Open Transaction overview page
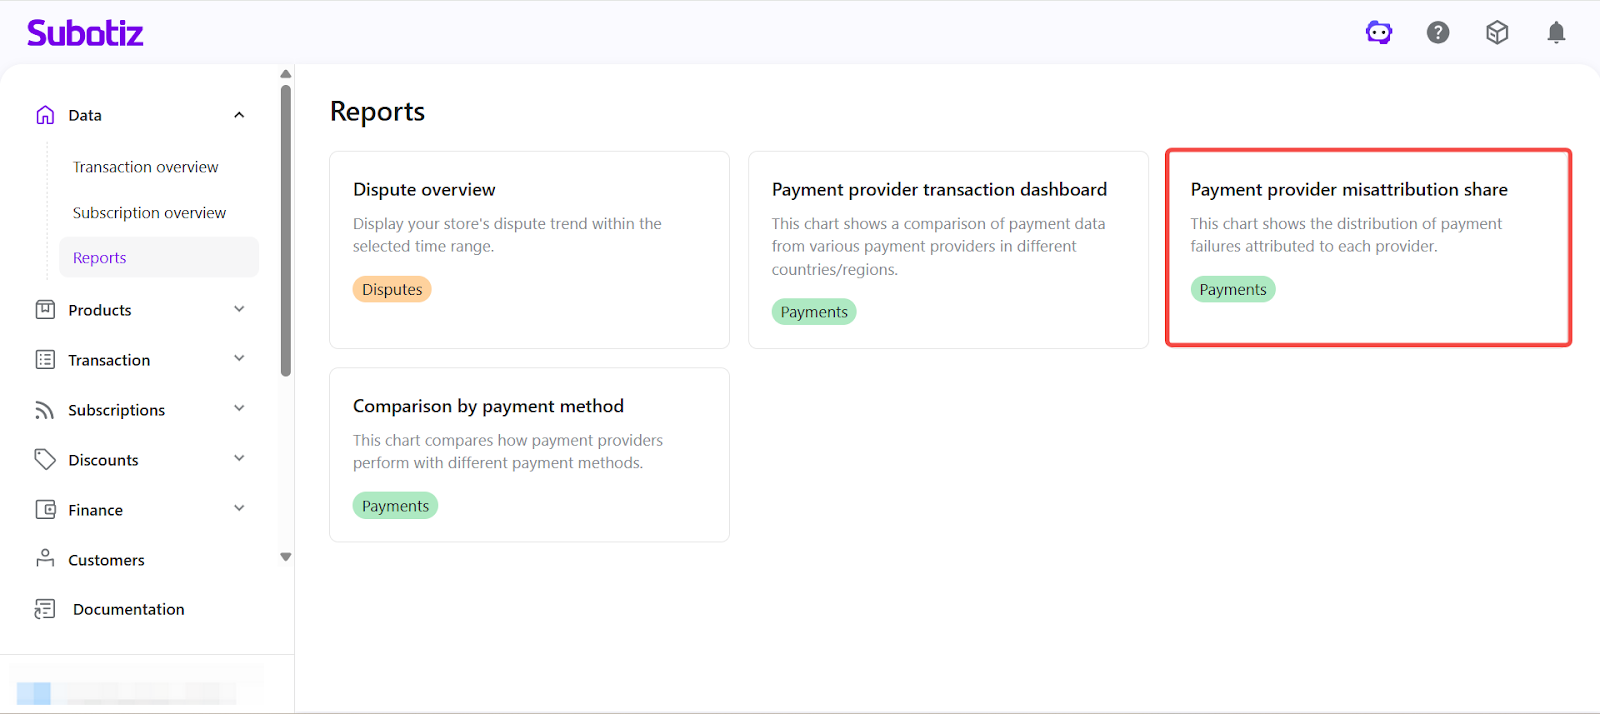Viewport: 1600px width, 714px height. point(145,167)
